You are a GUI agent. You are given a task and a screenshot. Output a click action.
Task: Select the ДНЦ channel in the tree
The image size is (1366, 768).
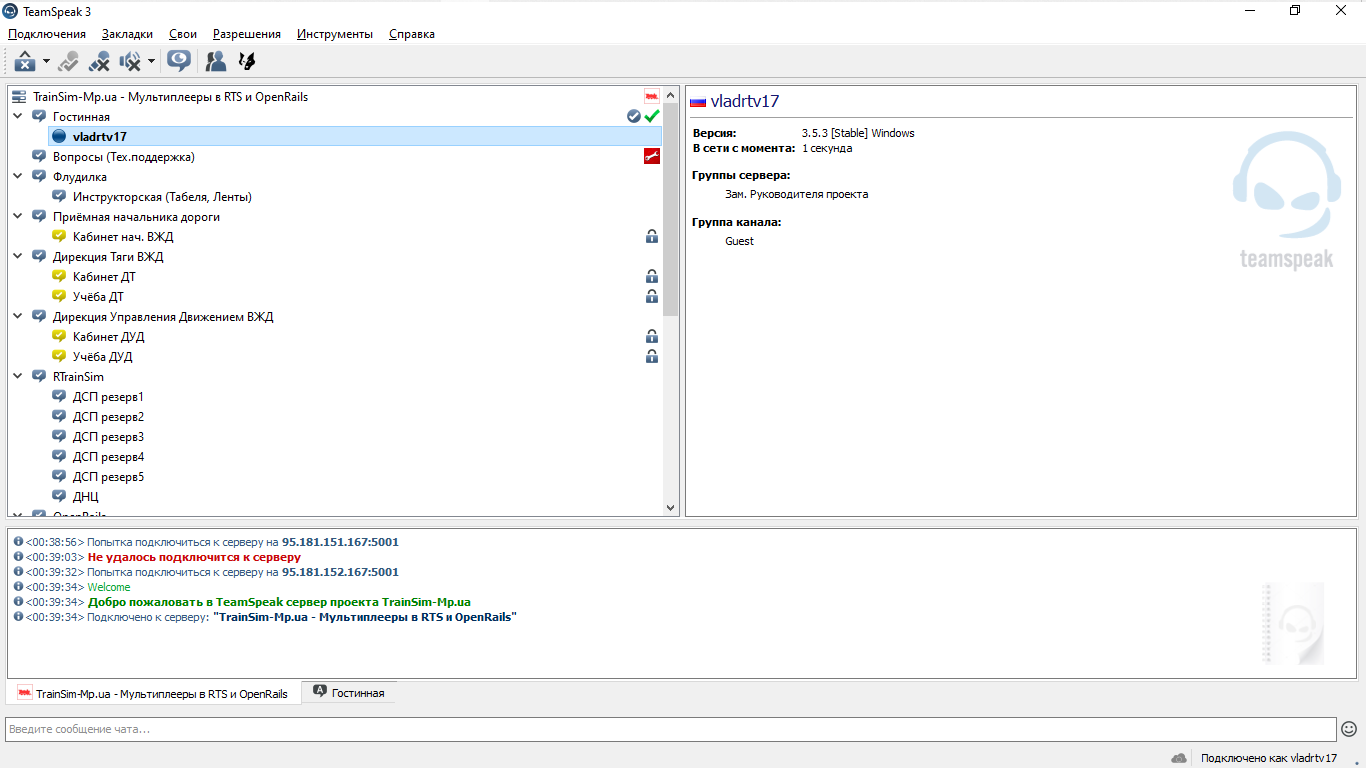point(85,497)
